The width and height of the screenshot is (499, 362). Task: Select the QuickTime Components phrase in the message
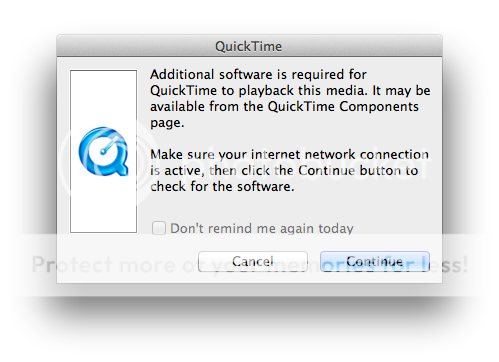(x=343, y=107)
